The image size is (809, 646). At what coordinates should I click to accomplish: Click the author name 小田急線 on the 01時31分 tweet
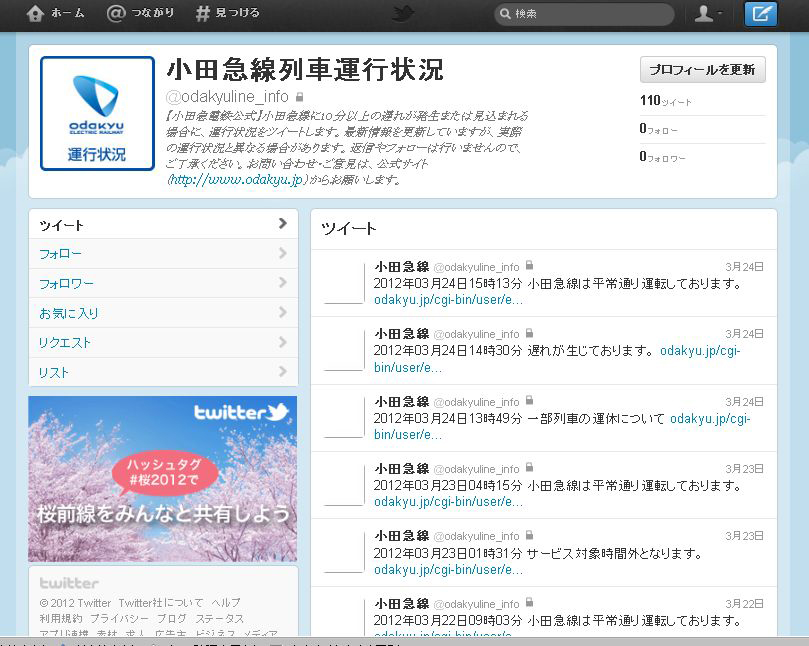402,536
